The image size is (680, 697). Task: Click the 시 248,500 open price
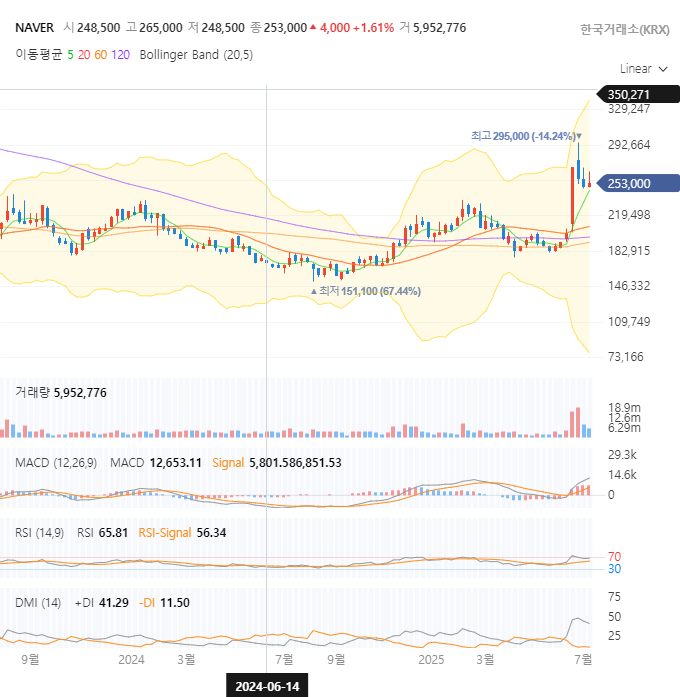pyautogui.click(x=92, y=28)
